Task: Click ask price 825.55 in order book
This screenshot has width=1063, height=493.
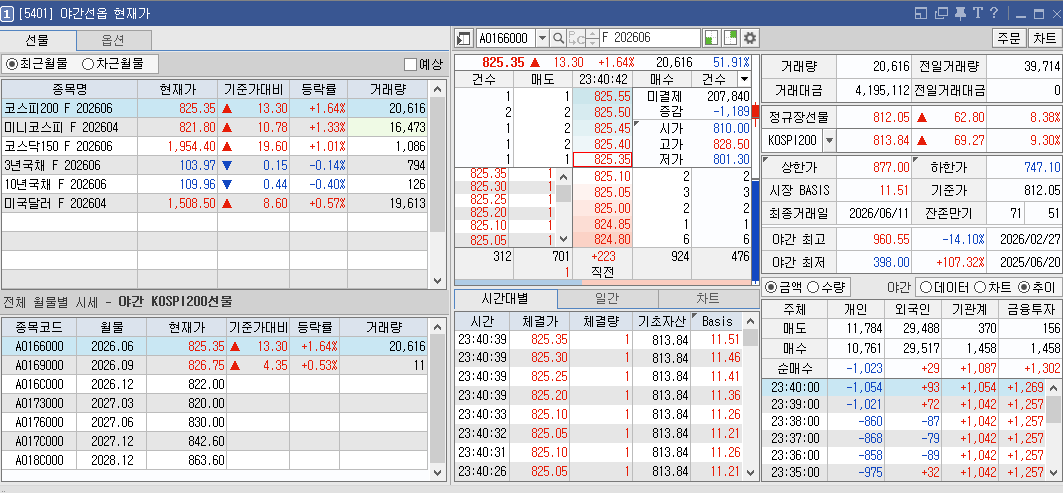Action: coord(603,96)
